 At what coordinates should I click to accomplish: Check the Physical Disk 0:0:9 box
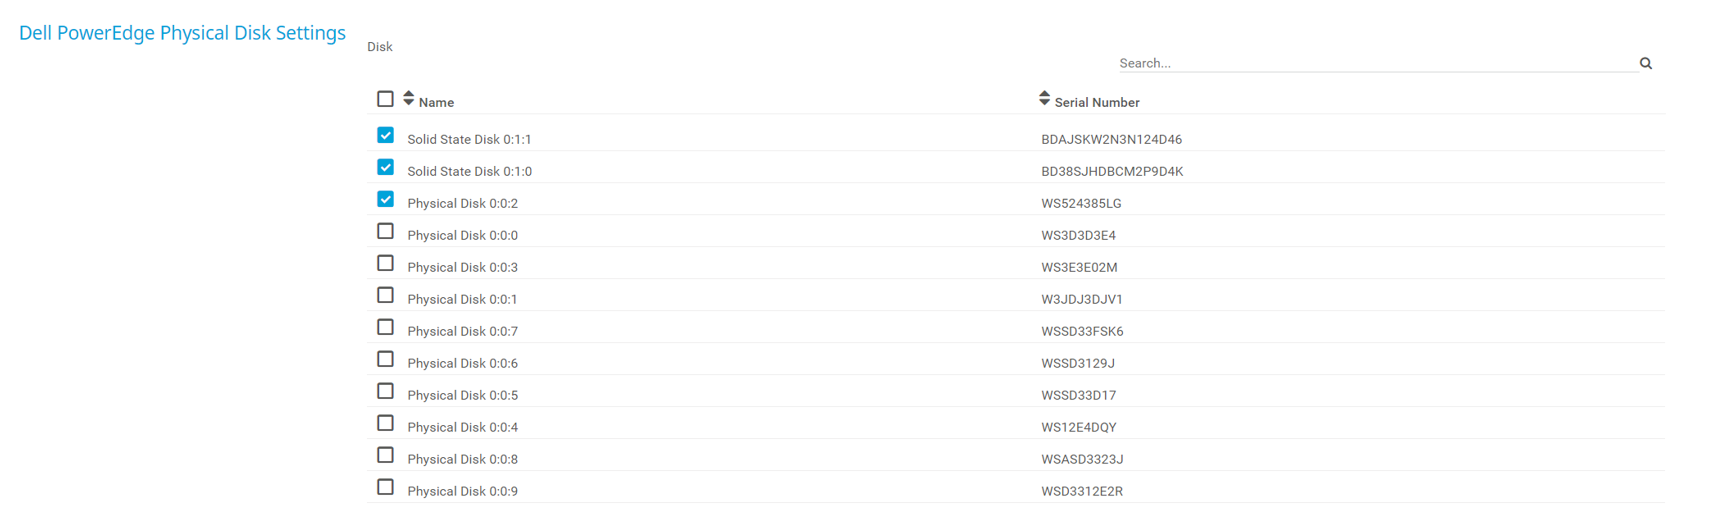385,487
